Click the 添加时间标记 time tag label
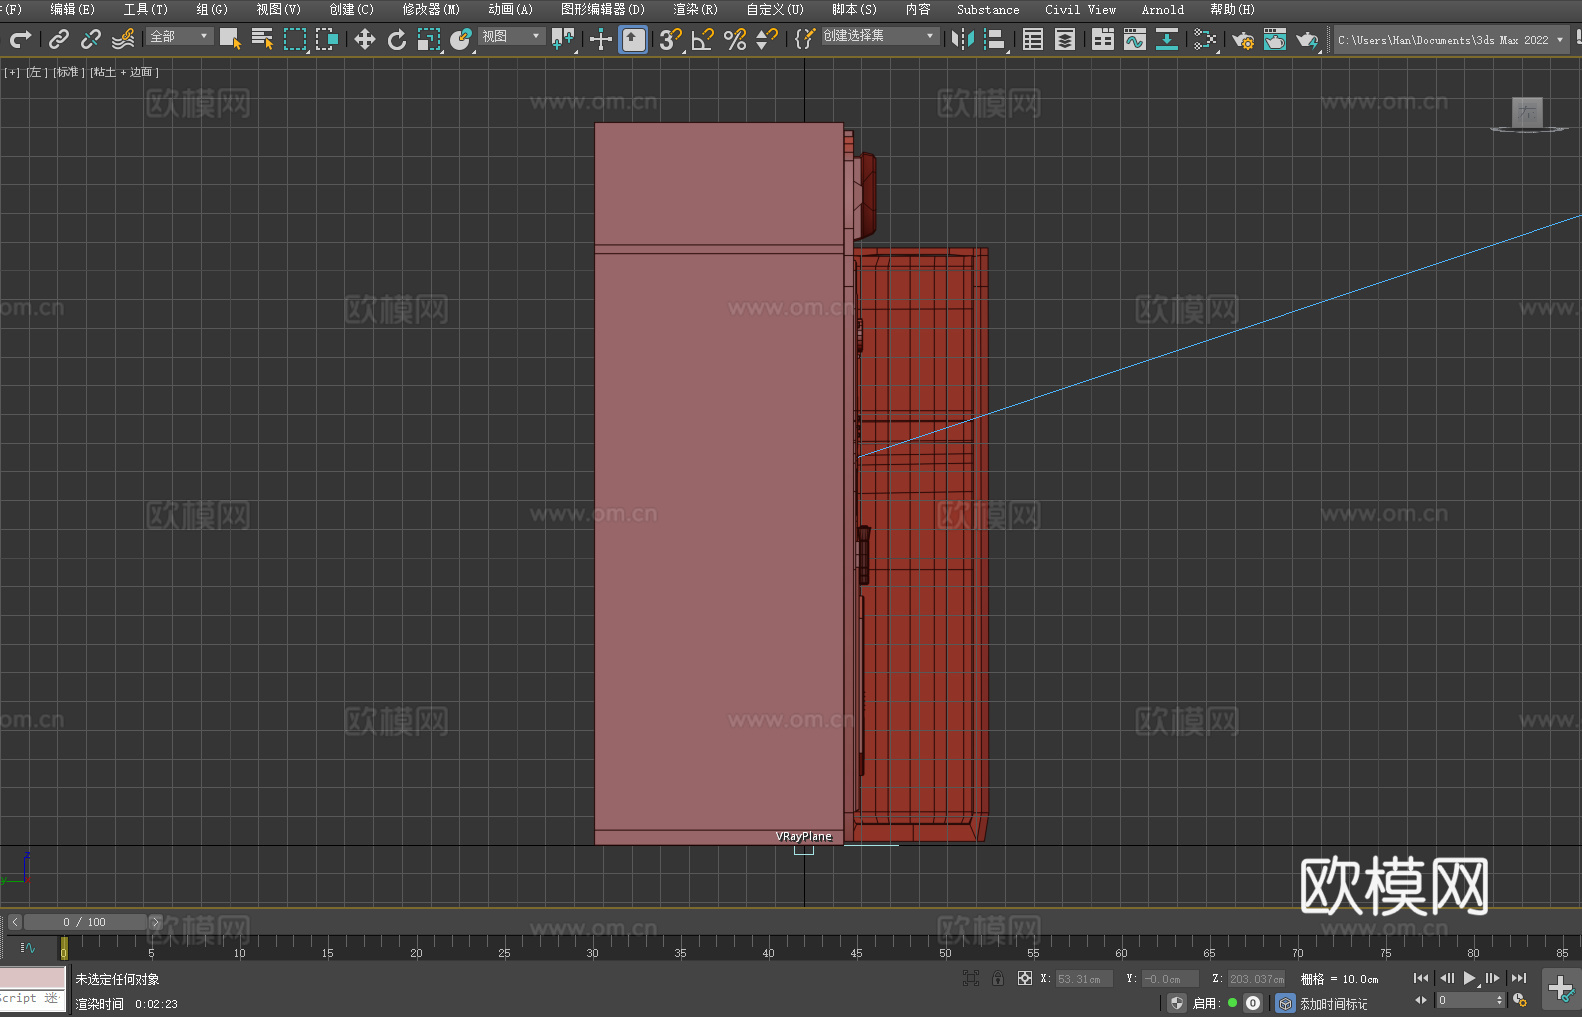 click(1334, 1004)
